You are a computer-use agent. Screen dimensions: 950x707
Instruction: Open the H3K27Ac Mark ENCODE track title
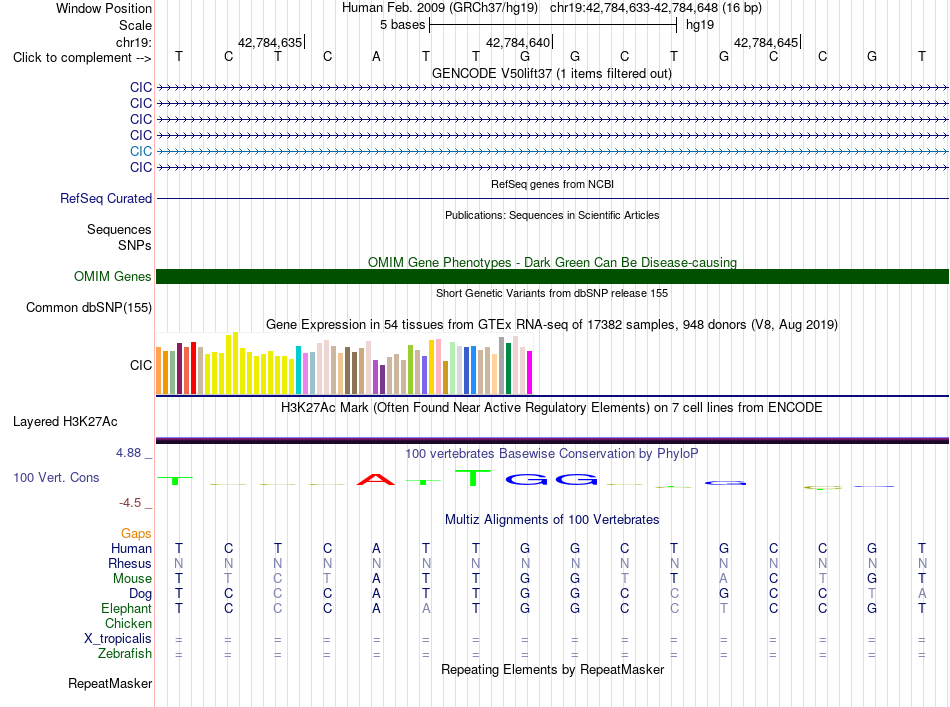pos(552,407)
